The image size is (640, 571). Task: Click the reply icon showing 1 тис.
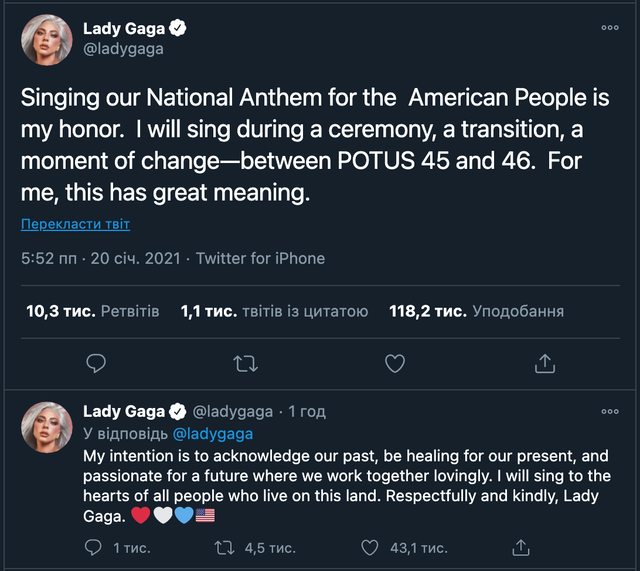pyautogui.click(x=94, y=547)
